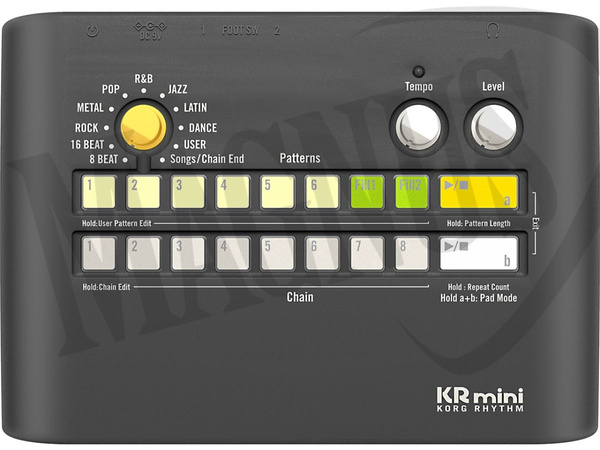Select Patterns pad 5

point(277,191)
